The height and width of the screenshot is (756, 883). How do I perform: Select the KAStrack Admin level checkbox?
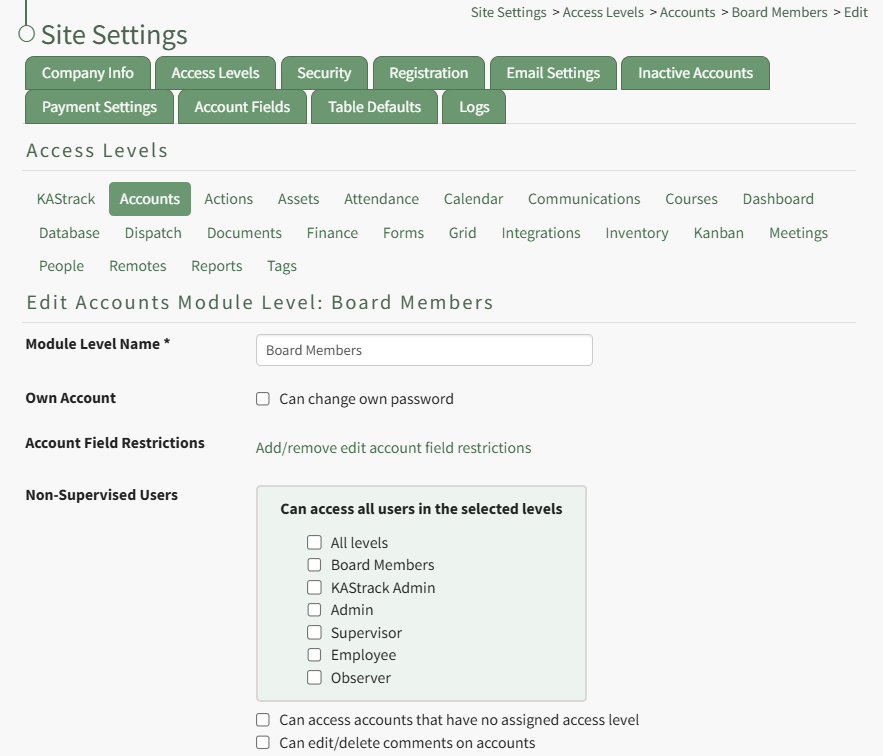tap(314, 588)
